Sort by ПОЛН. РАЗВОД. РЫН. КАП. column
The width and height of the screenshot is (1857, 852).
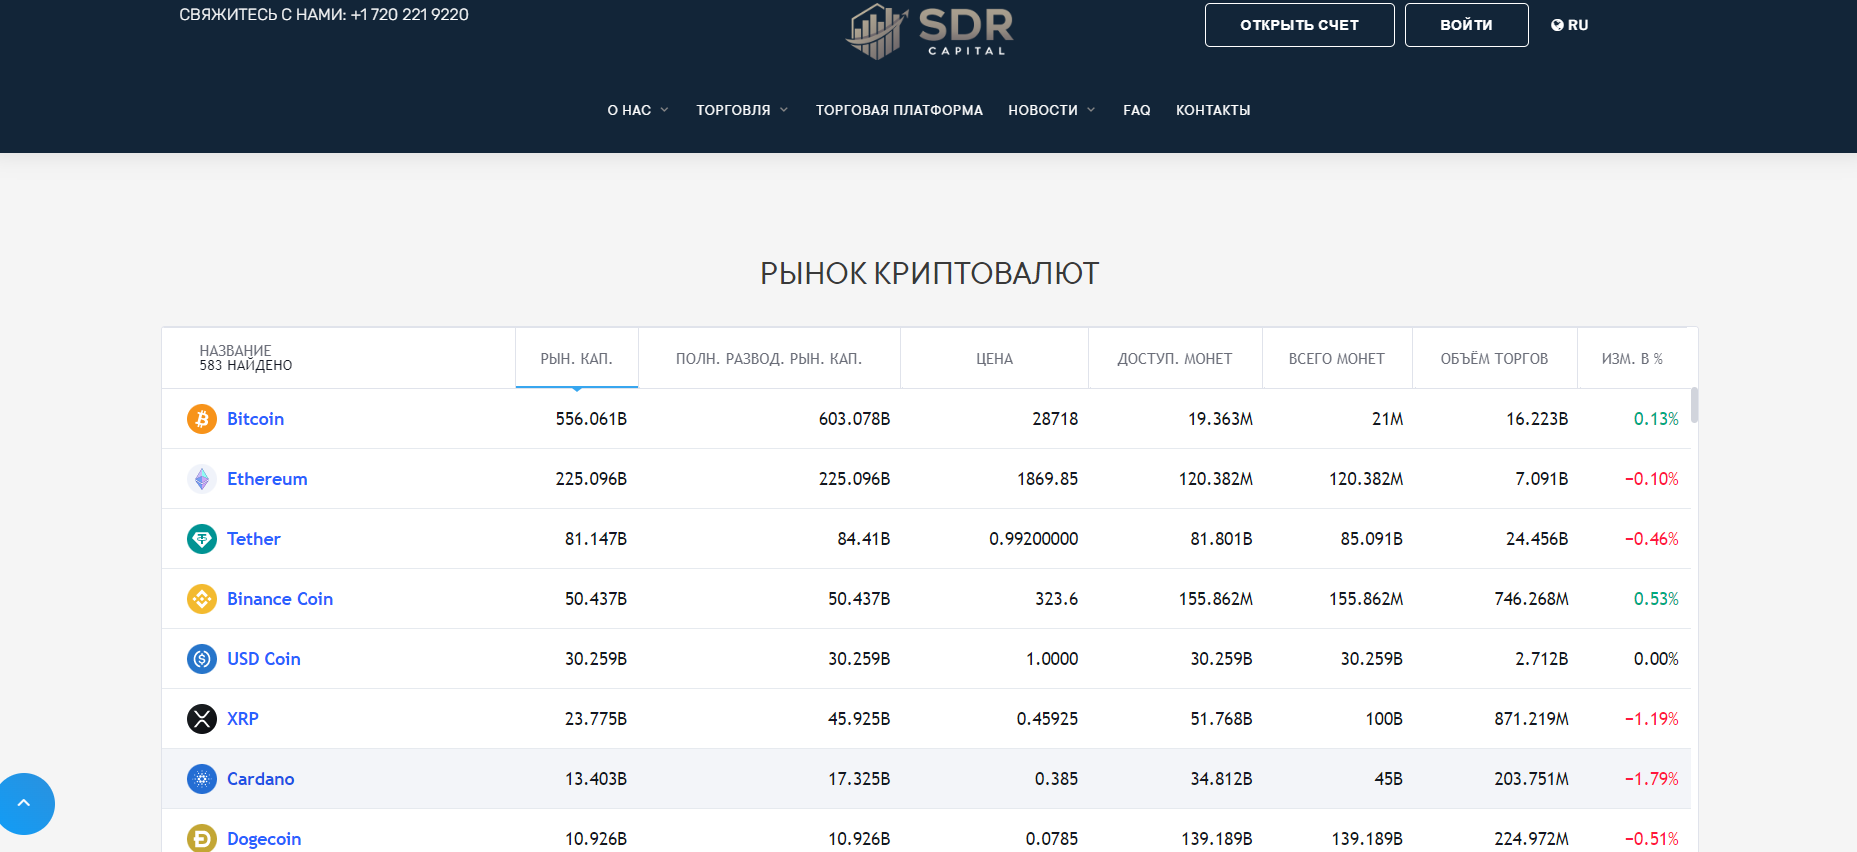[x=769, y=358]
